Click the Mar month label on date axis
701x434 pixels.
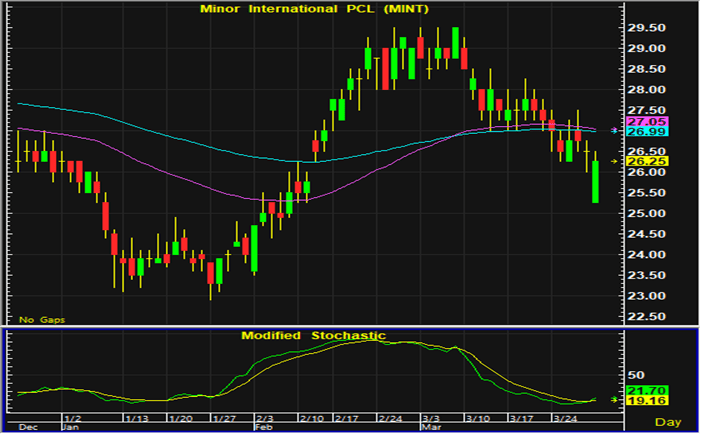click(424, 425)
